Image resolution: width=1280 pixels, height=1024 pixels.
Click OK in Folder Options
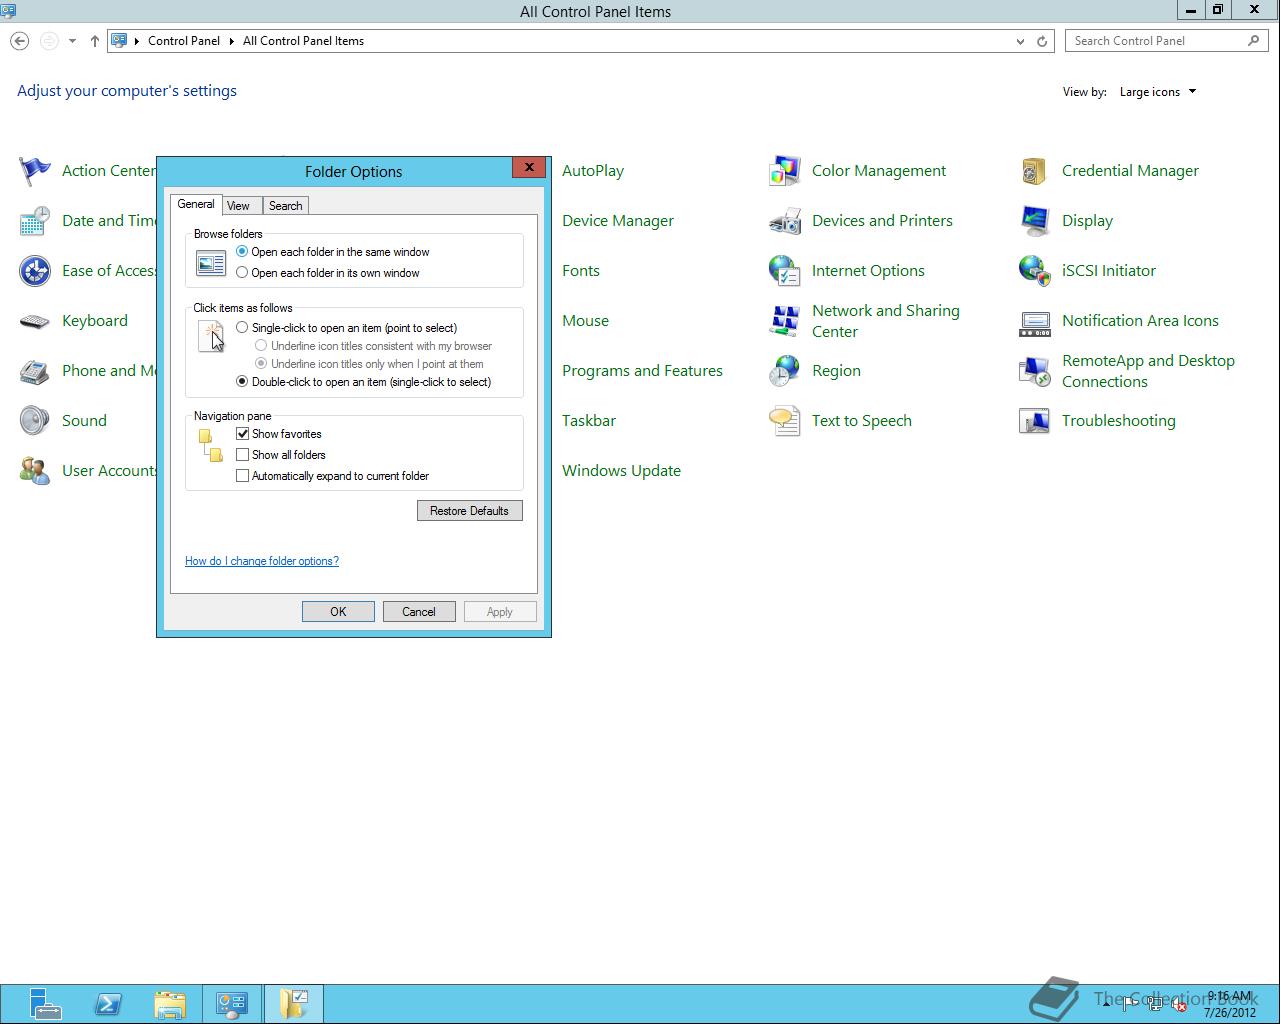tap(338, 612)
